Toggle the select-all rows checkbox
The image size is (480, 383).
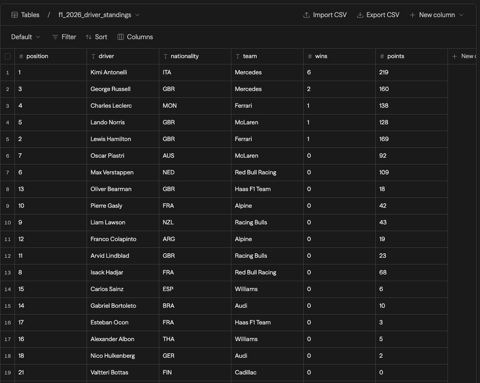(x=7, y=56)
